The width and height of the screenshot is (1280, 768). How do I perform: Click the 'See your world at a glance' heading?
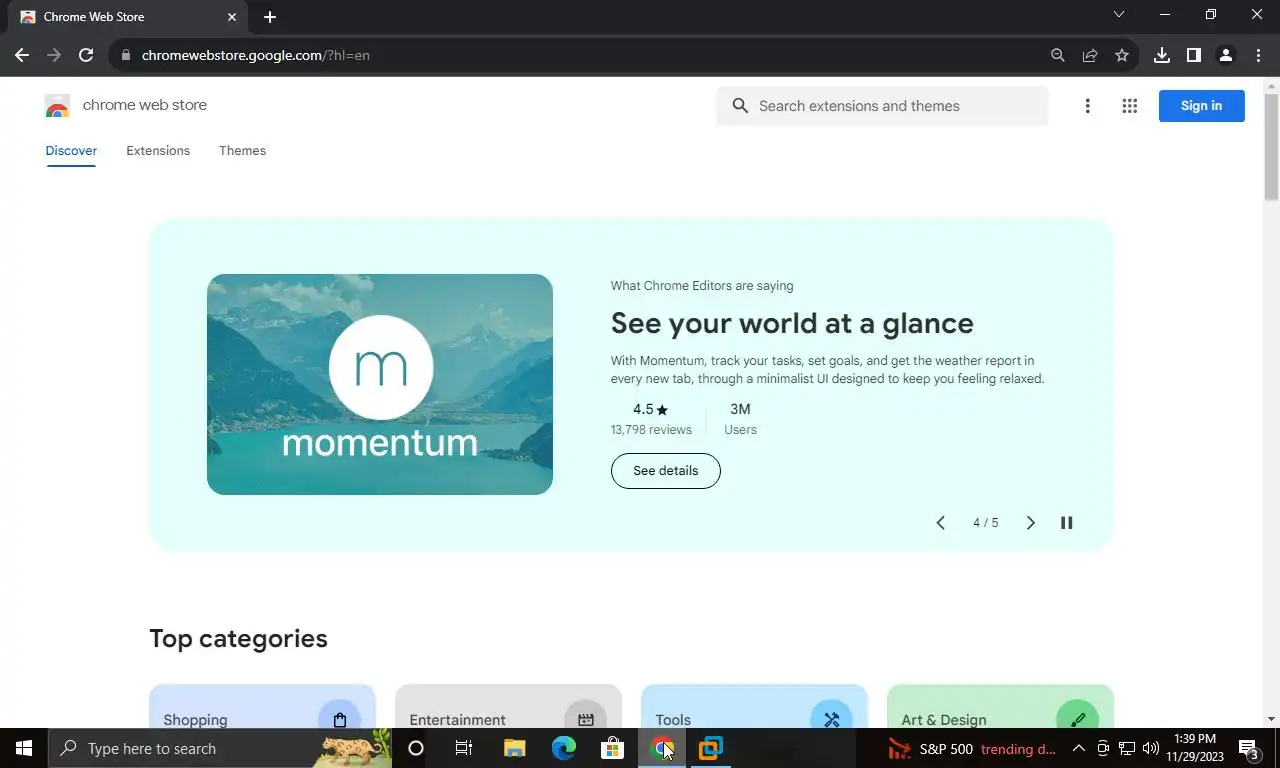pos(792,324)
